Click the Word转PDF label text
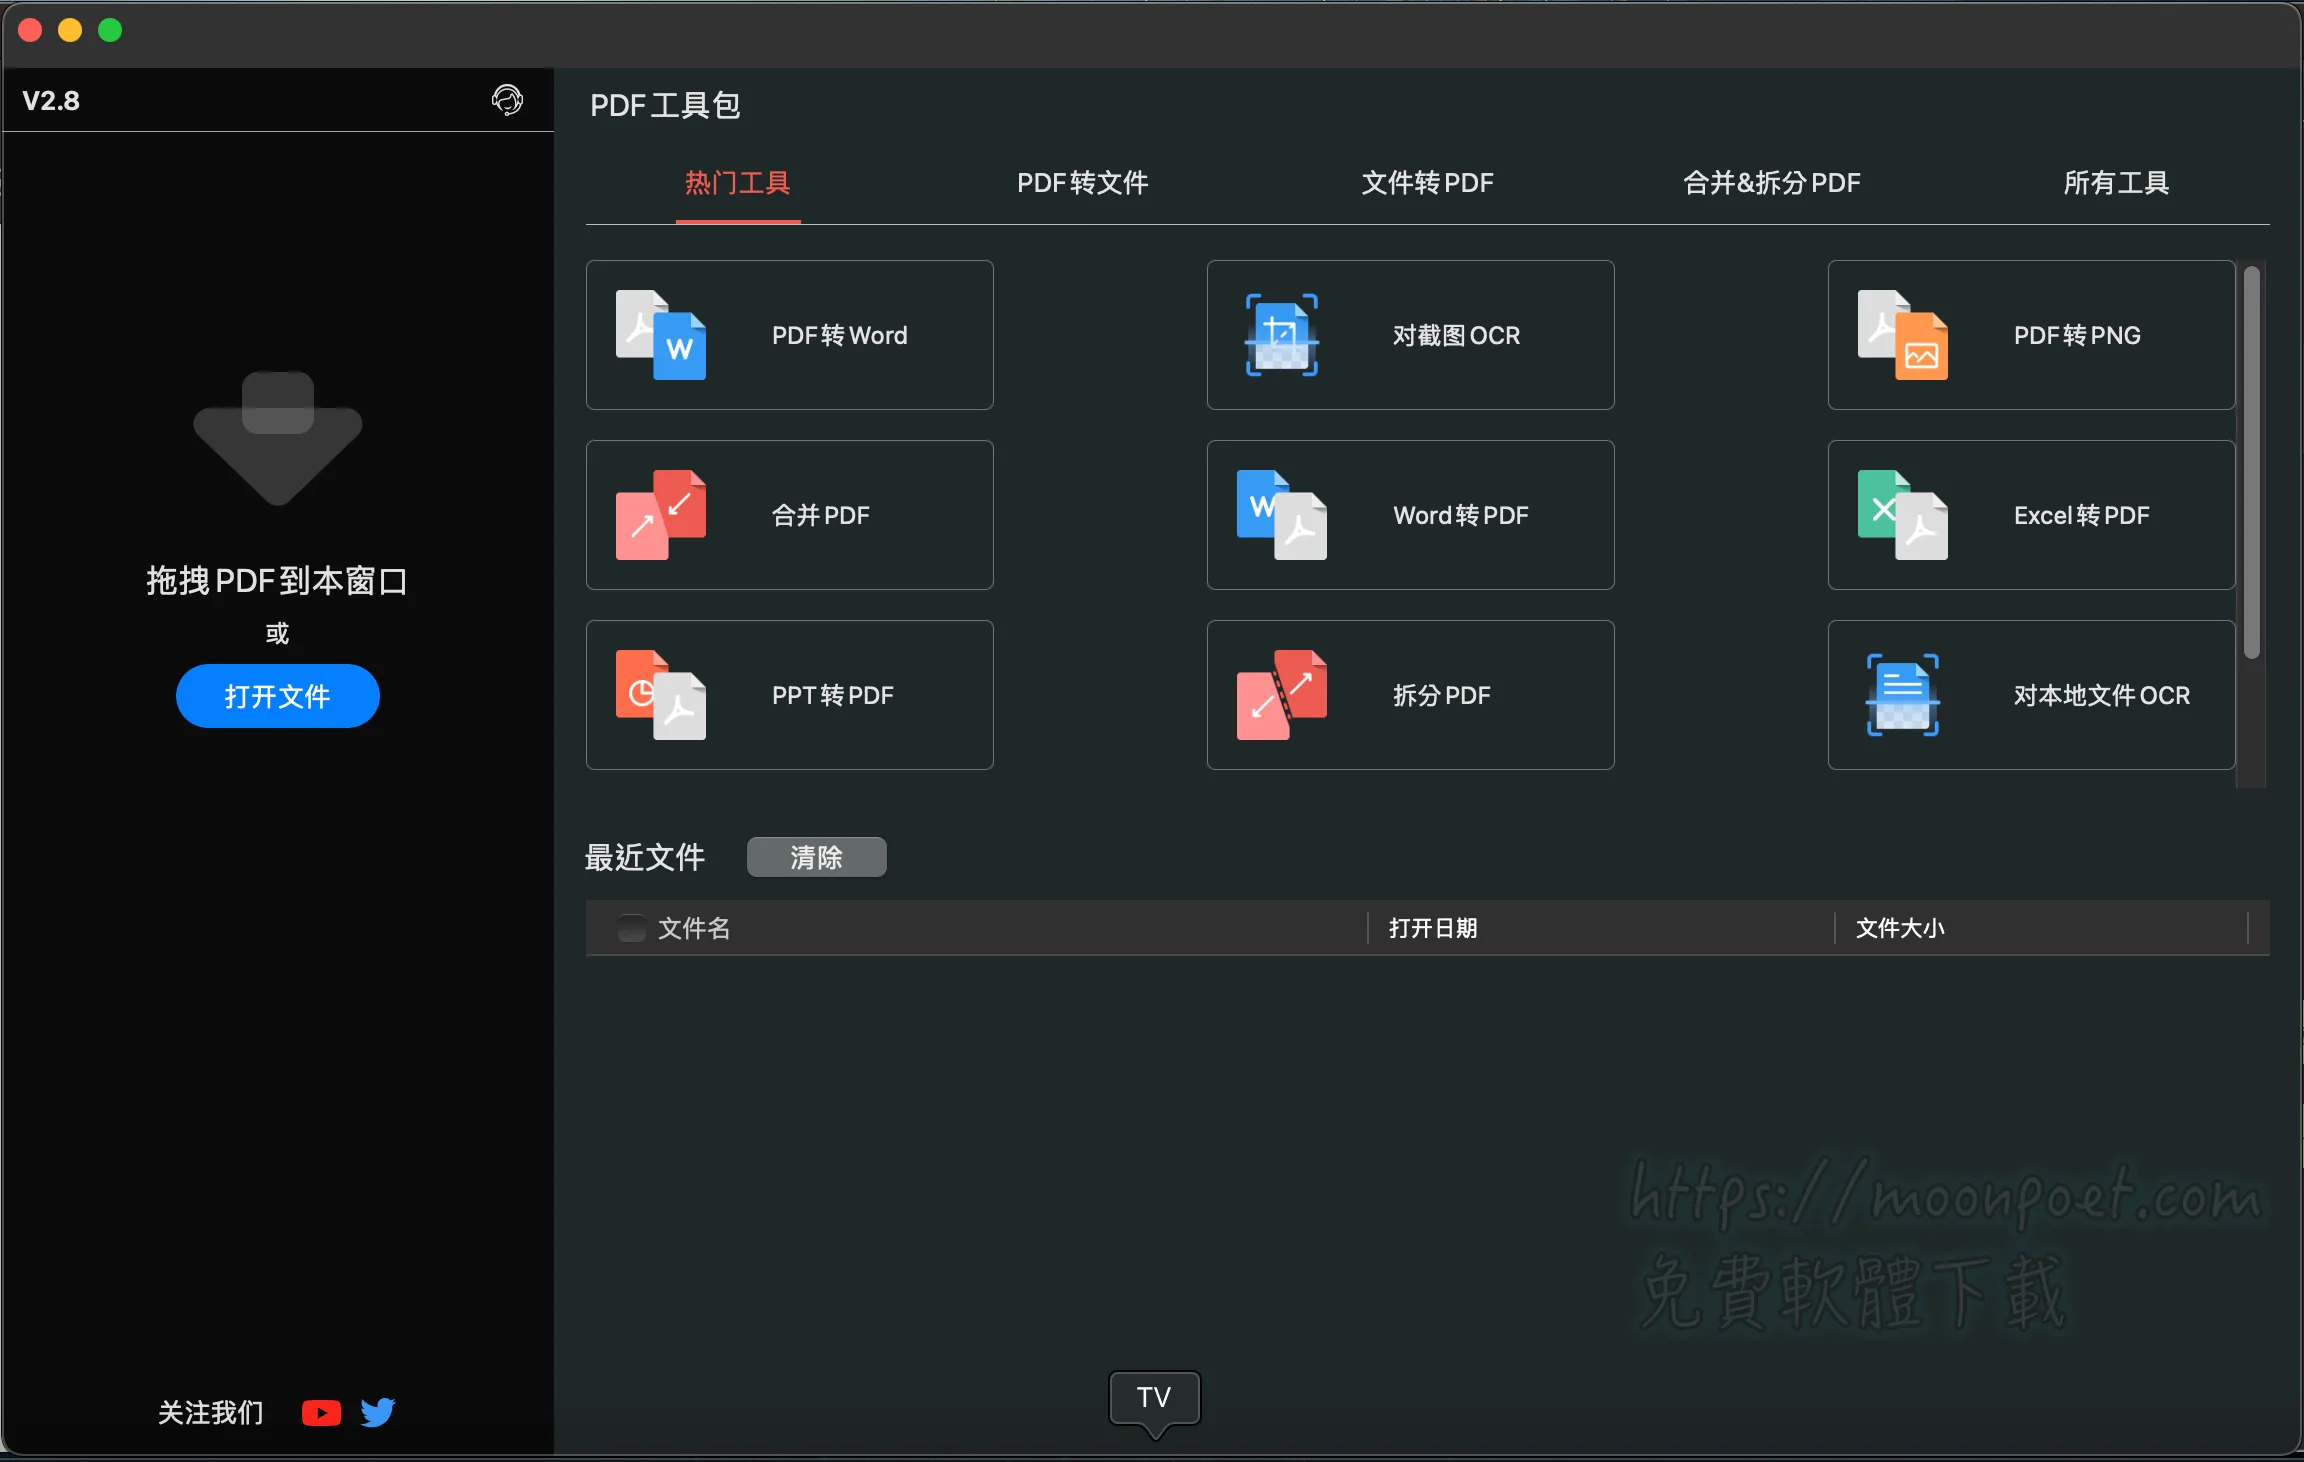 pos(1461,515)
